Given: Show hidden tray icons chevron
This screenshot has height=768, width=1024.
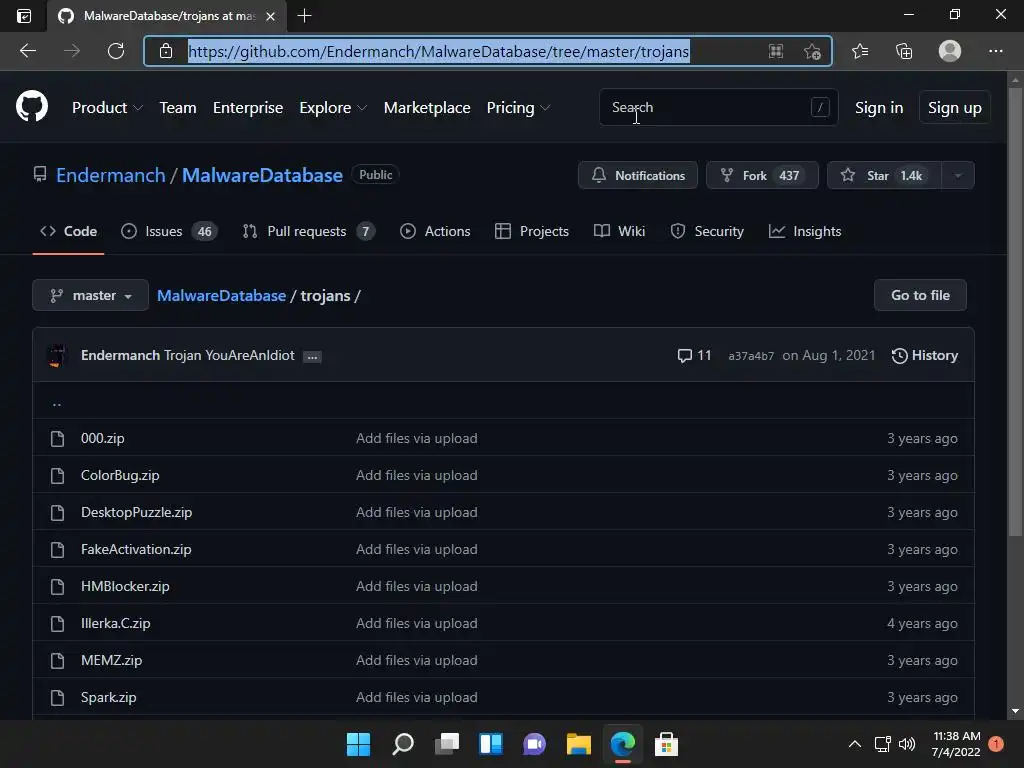Looking at the screenshot, I should click(x=854, y=744).
